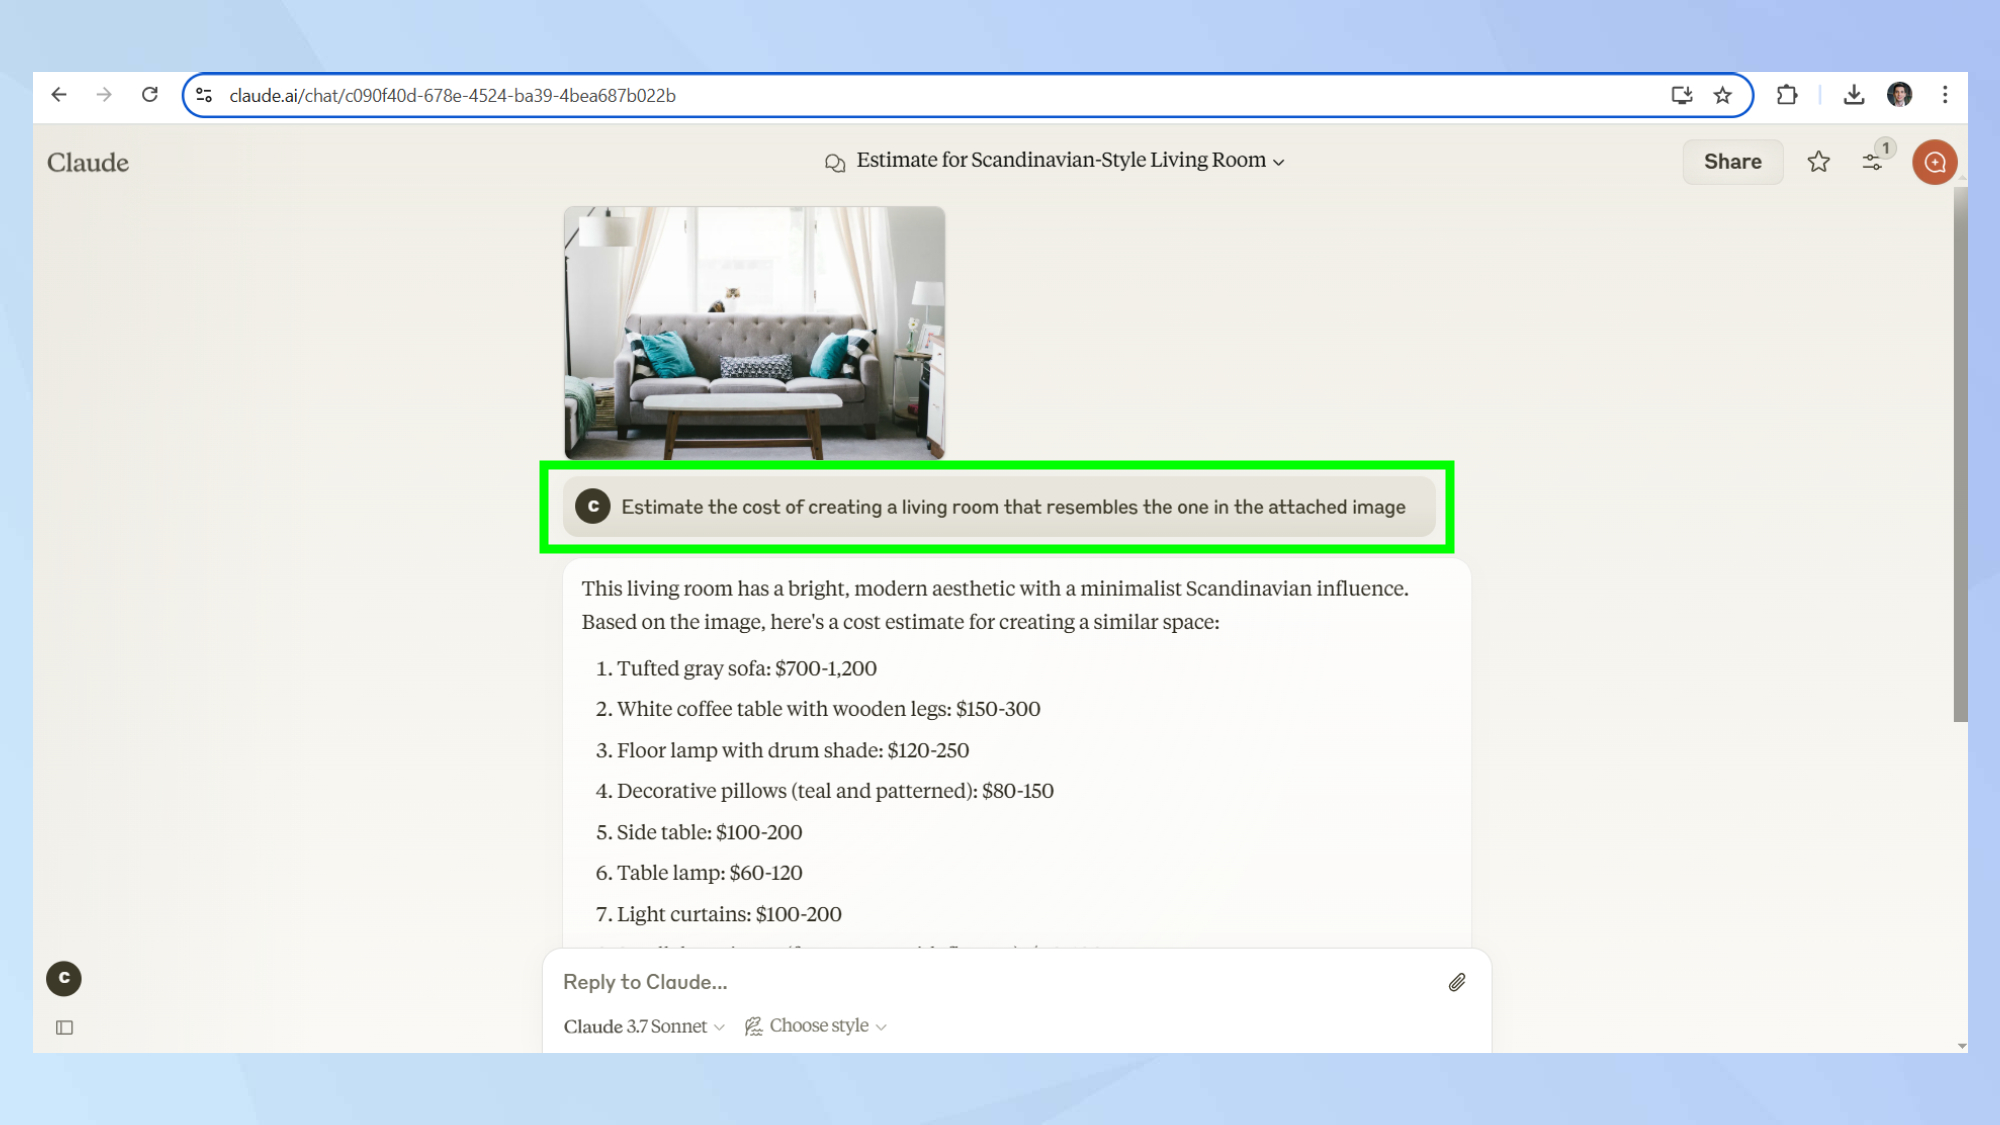Open the browser profile avatar menu
The width and height of the screenshot is (2000, 1125).
[1899, 95]
